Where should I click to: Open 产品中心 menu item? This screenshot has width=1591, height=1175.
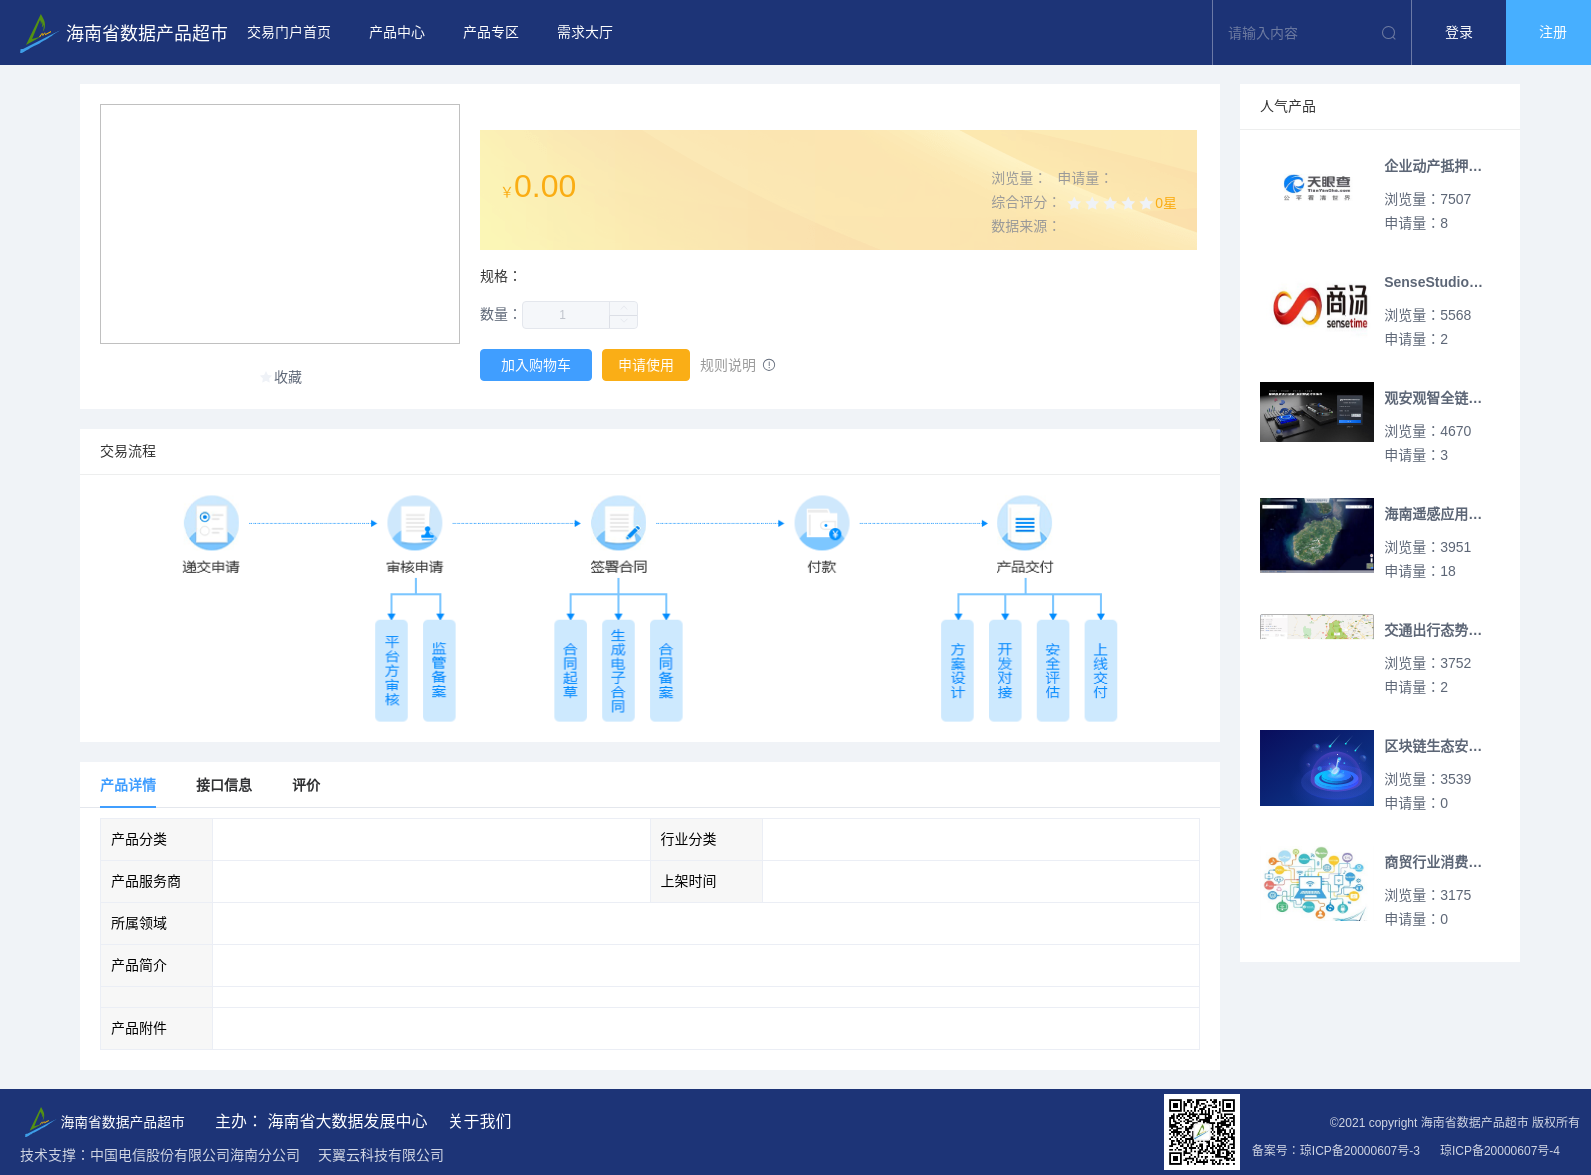tap(397, 33)
